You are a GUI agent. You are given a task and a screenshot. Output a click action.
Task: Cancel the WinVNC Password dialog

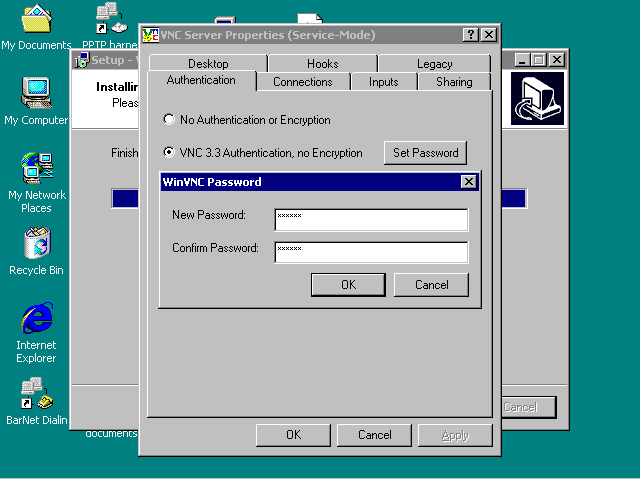tap(431, 284)
